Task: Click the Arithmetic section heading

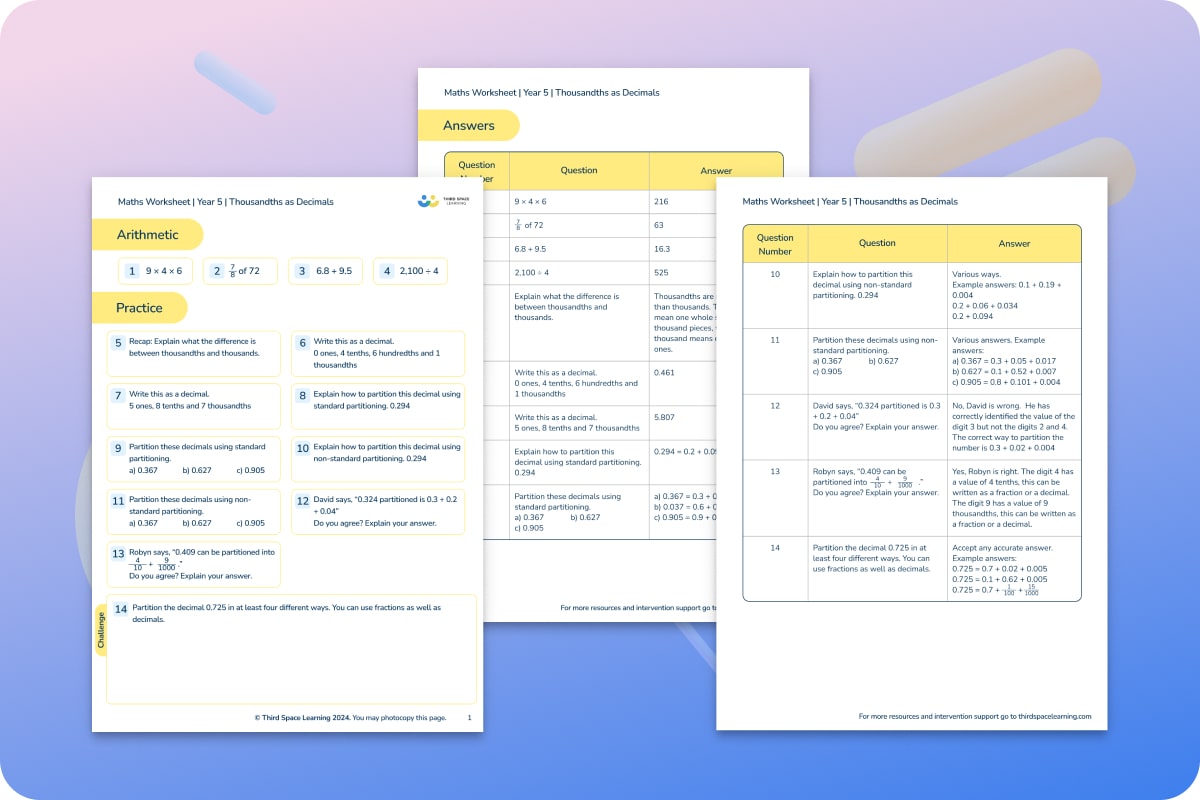Action: [147, 235]
